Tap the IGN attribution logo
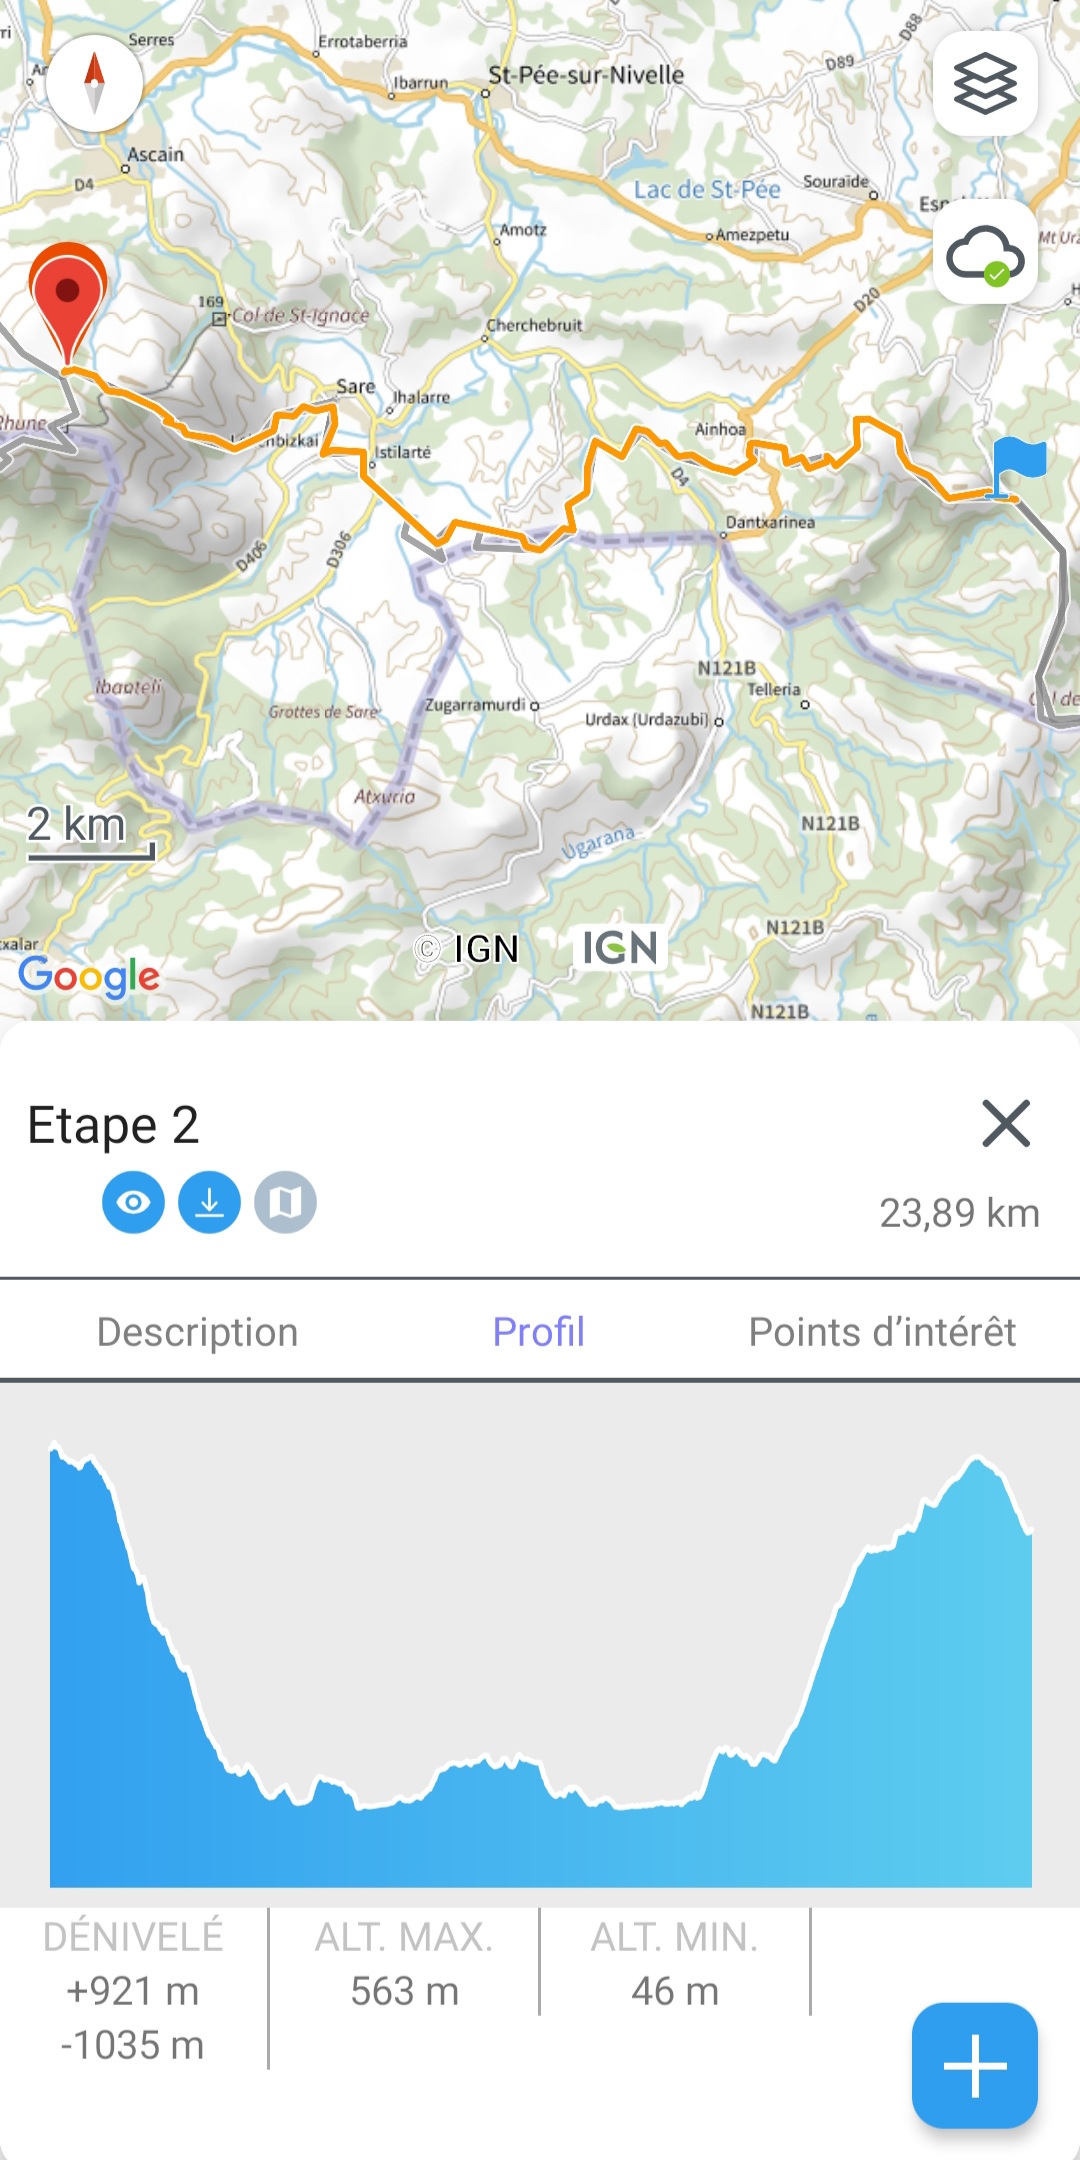Viewport: 1080px width, 2160px height. (x=620, y=948)
